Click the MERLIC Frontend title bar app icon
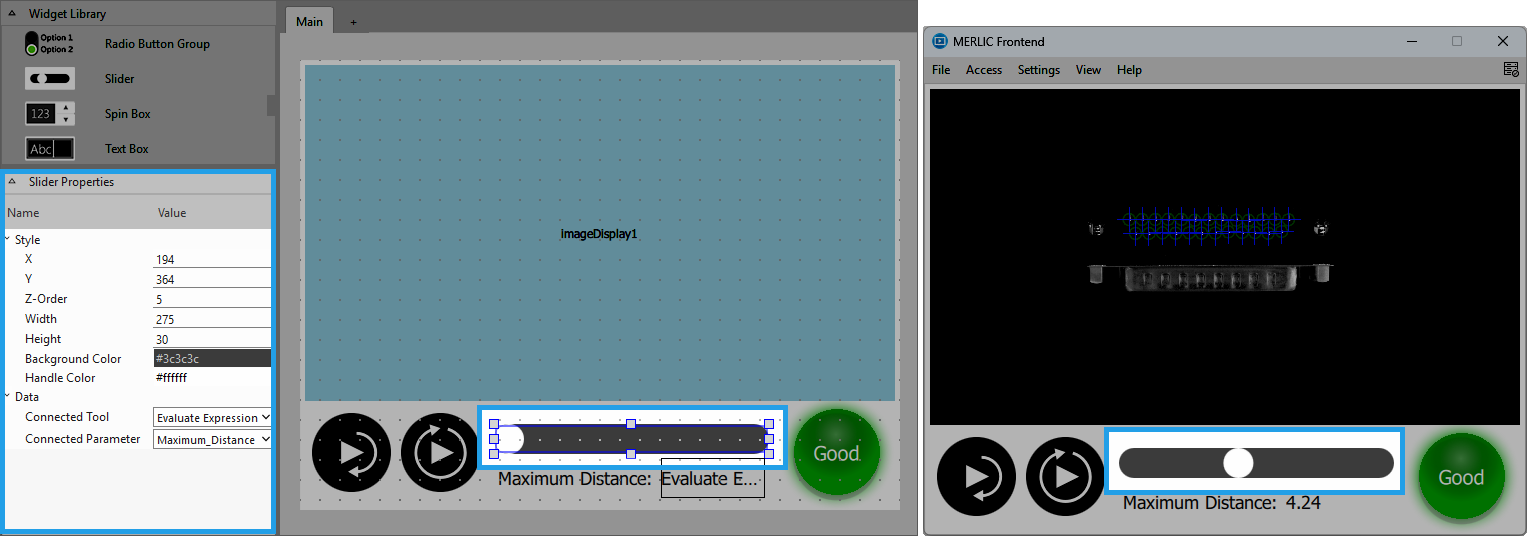 939,41
